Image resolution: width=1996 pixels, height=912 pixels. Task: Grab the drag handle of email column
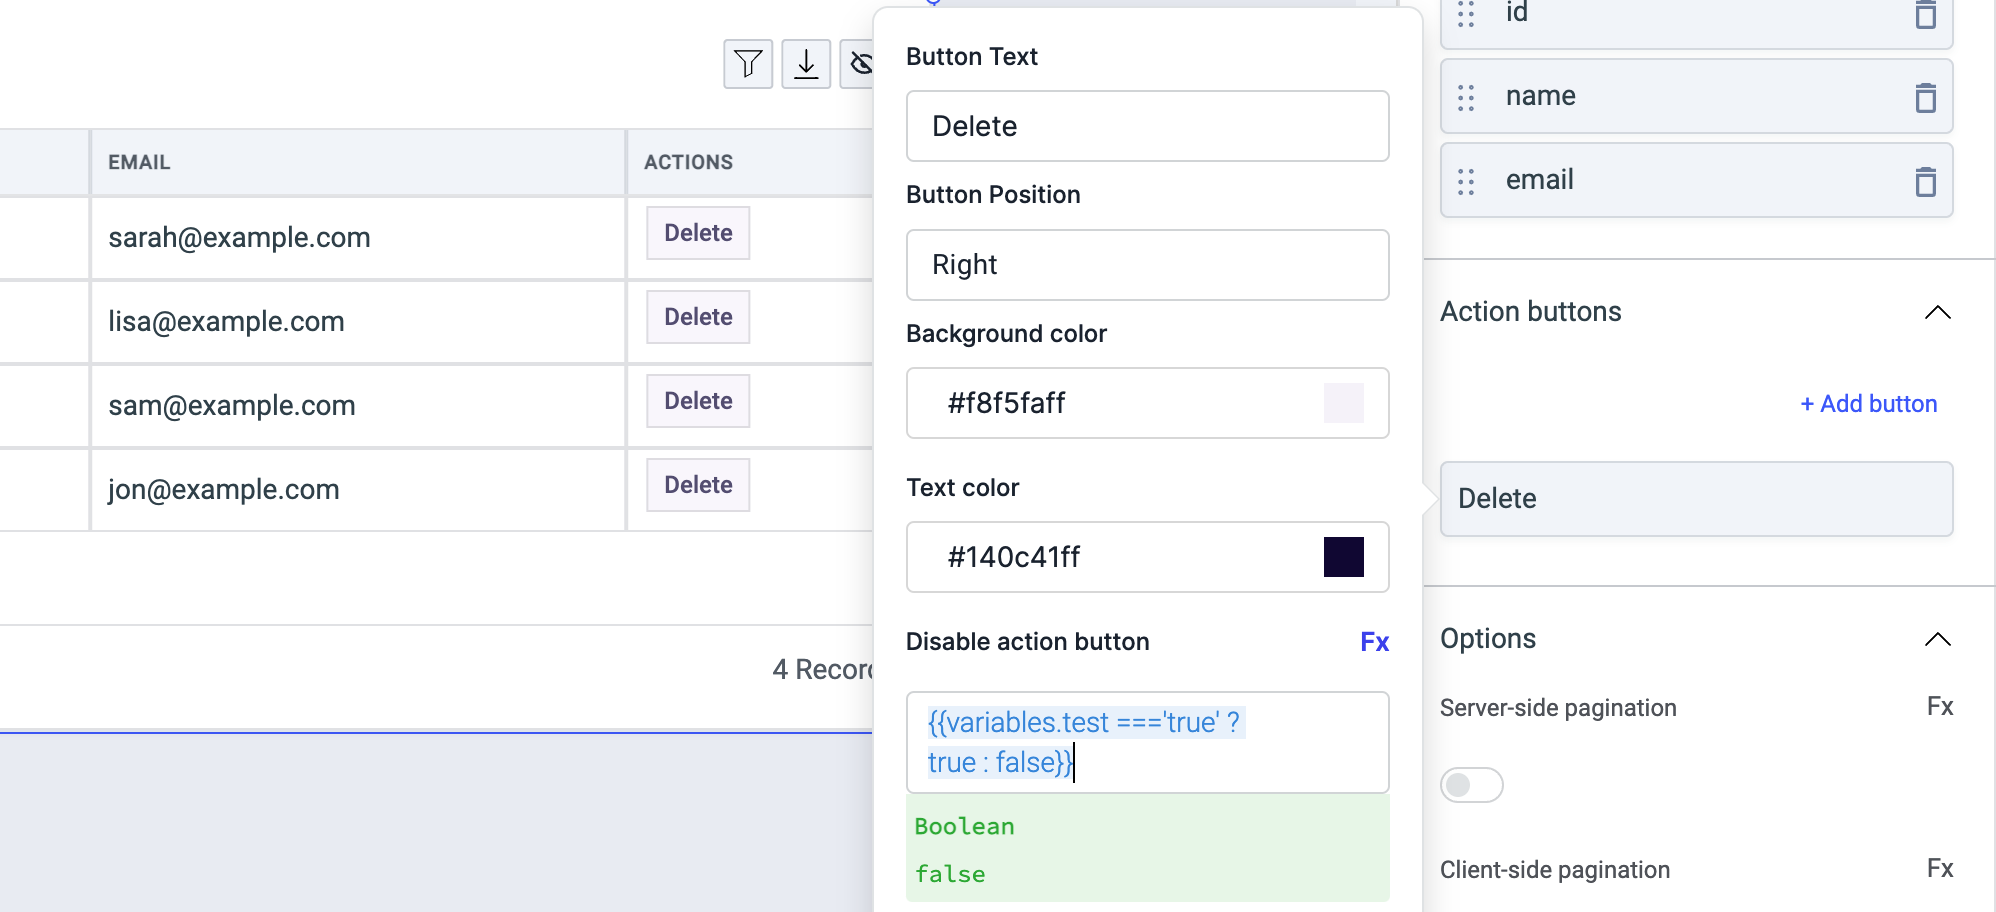[1466, 181]
